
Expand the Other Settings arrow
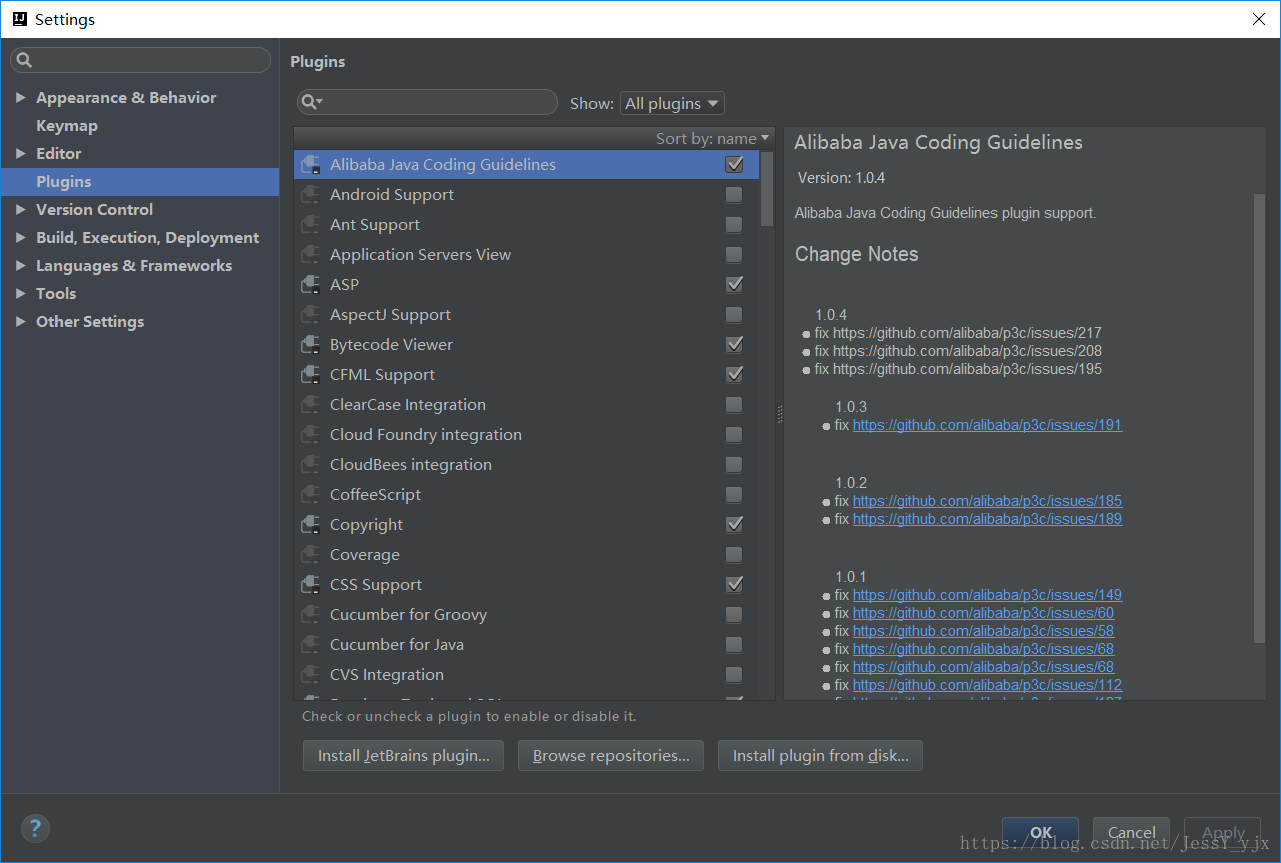point(21,321)
